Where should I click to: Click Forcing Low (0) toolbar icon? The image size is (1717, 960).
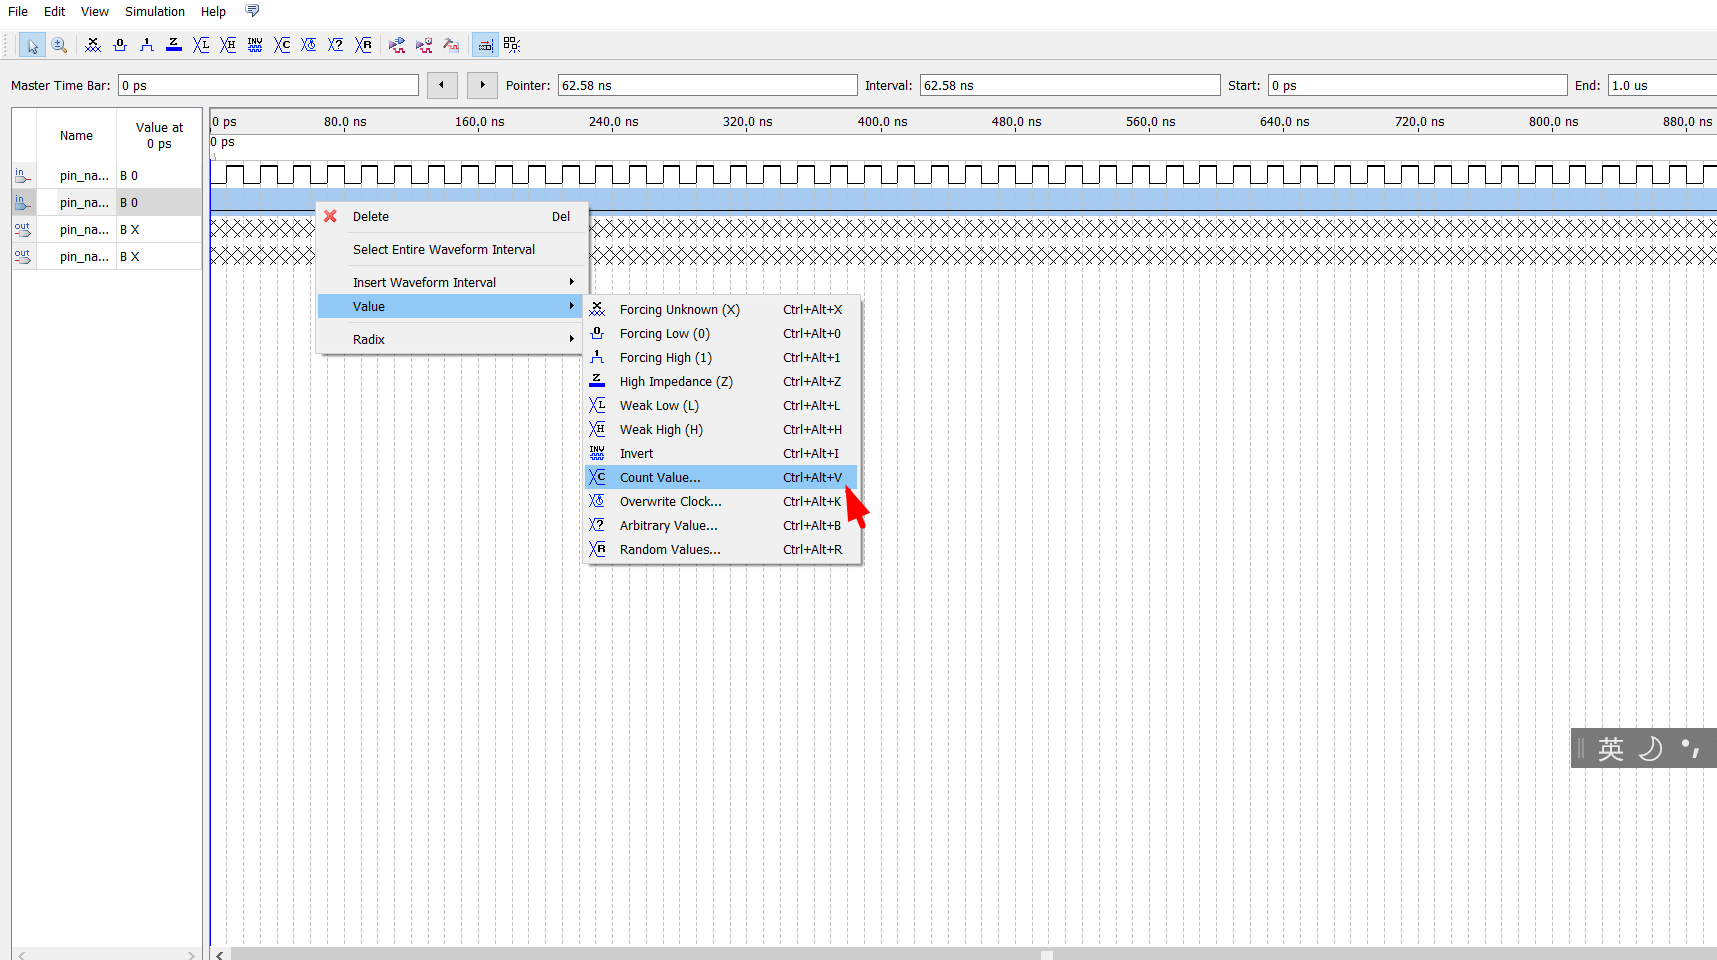point(120,45)
